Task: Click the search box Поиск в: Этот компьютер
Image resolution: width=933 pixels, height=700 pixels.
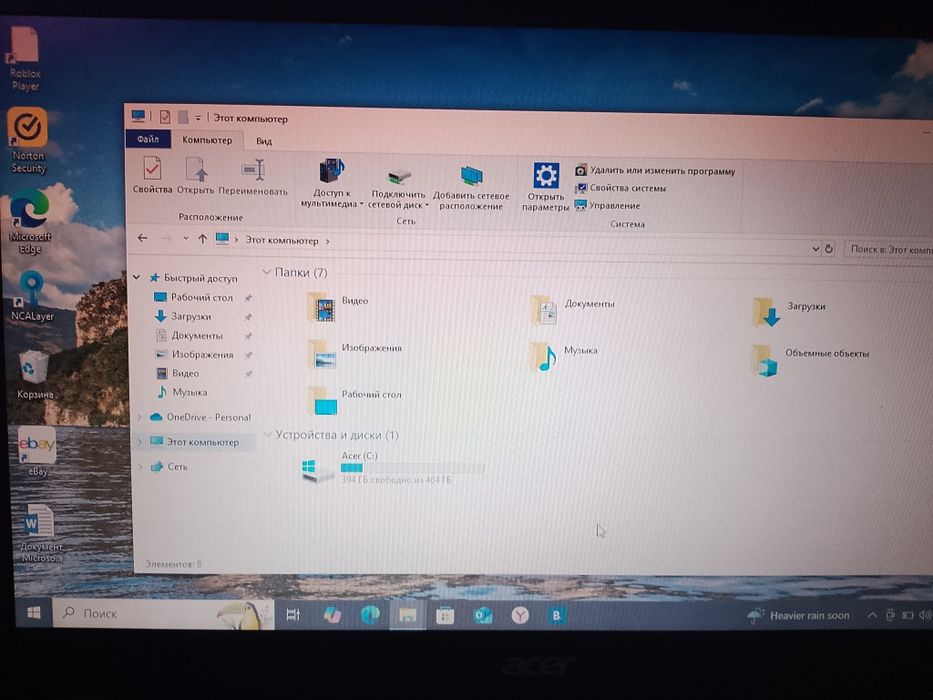Action: point(889,249)
